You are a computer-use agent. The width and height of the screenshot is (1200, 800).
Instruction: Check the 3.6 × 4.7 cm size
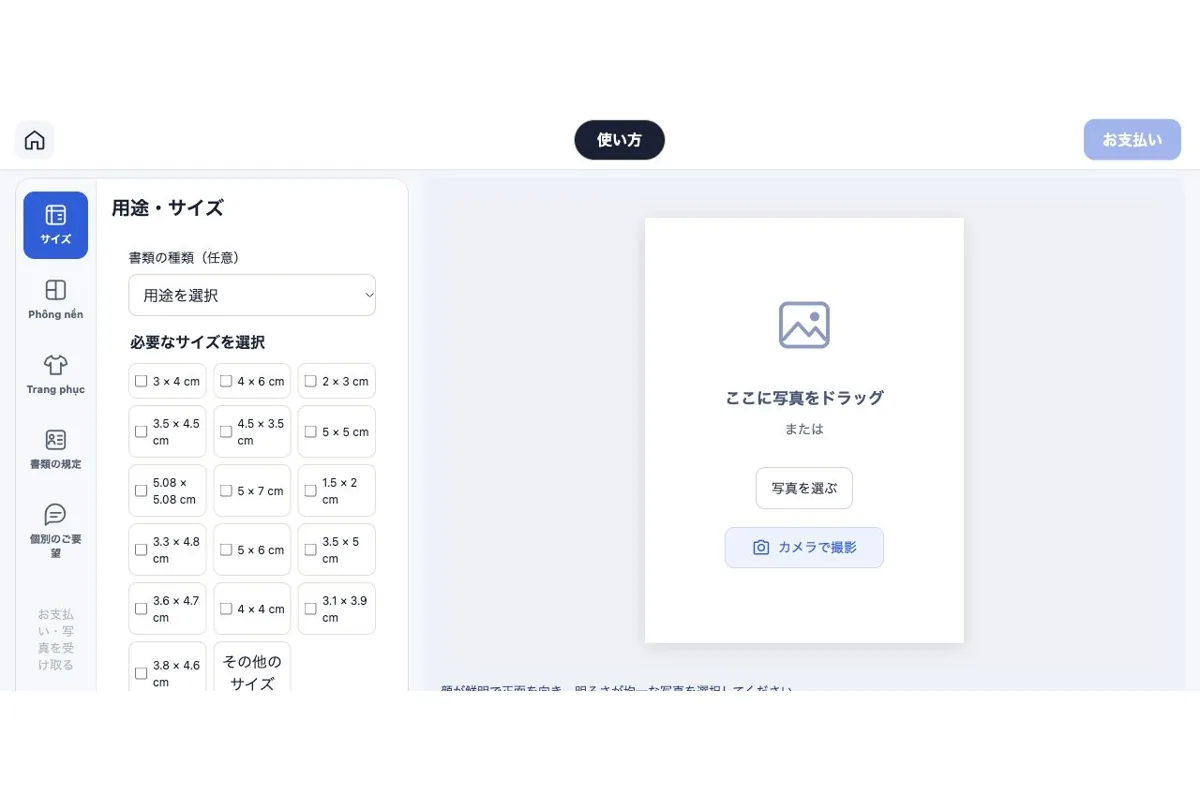pyautogui.click(x=141, y=609)
